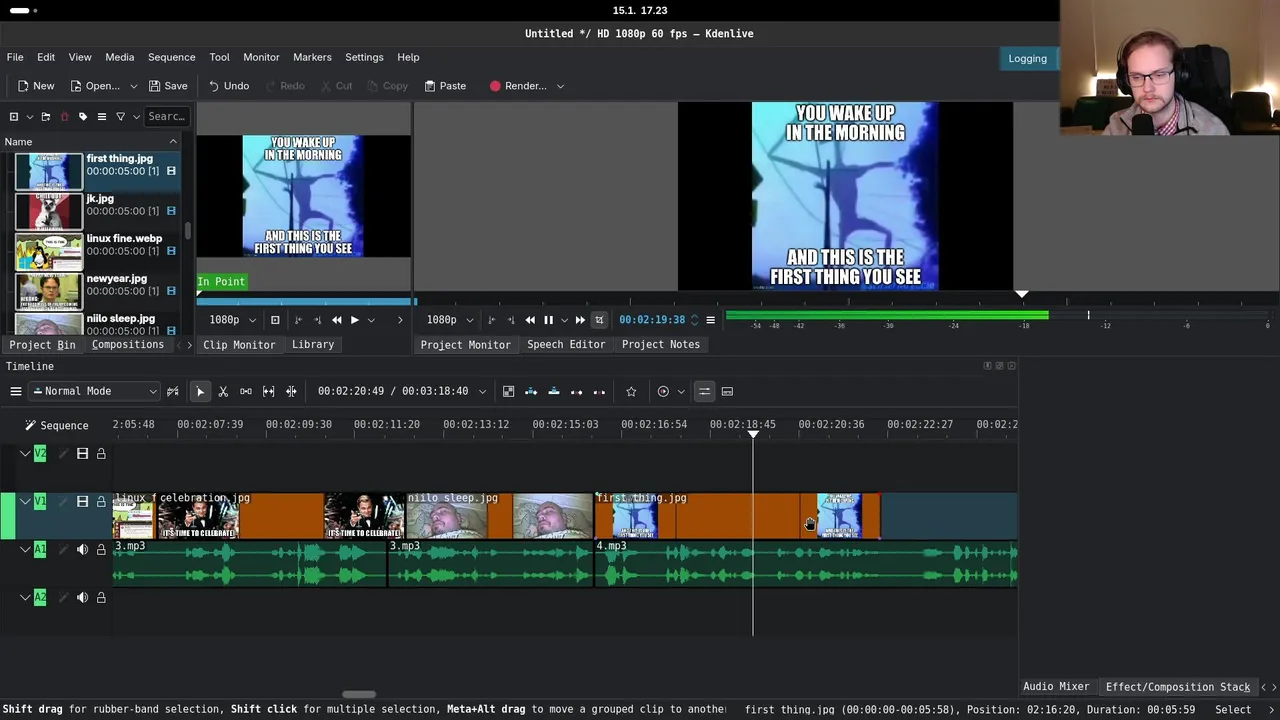Collapse the A1 track with its chevron
This screenshot has height=720, width=1280.
pyautogui.click(x=25, y=550)
